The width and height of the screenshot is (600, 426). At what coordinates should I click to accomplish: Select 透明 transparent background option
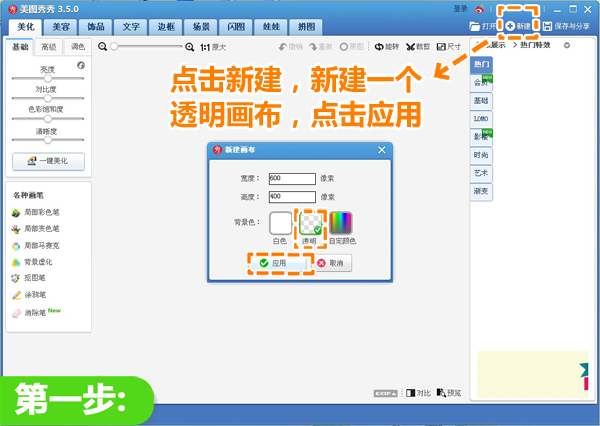pyautogui.click(x=311, y=224)
